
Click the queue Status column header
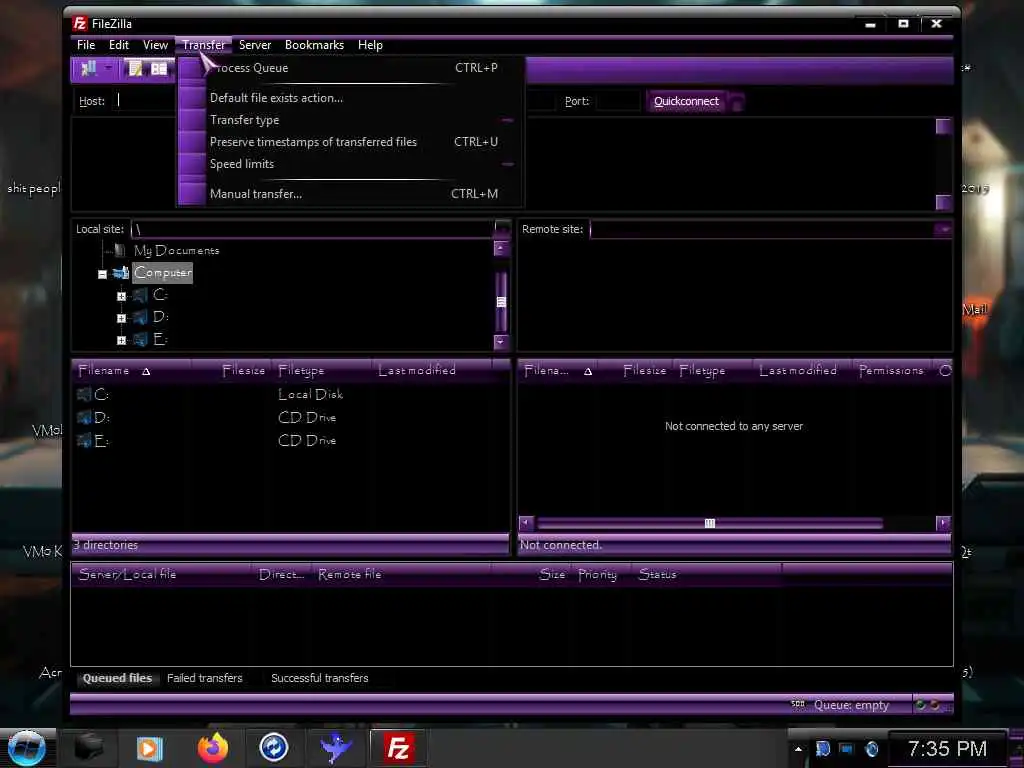tap(707, 575)
